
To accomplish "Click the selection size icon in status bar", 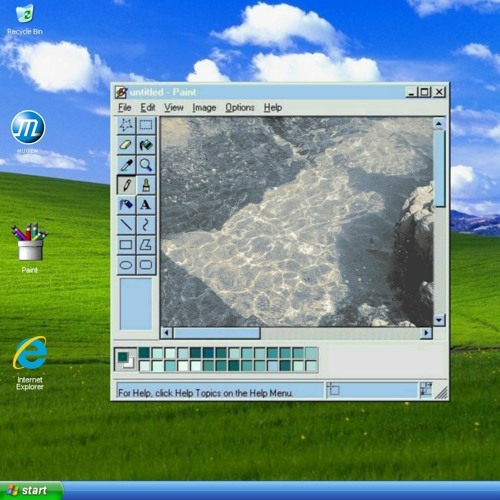I will click(426, 389).
